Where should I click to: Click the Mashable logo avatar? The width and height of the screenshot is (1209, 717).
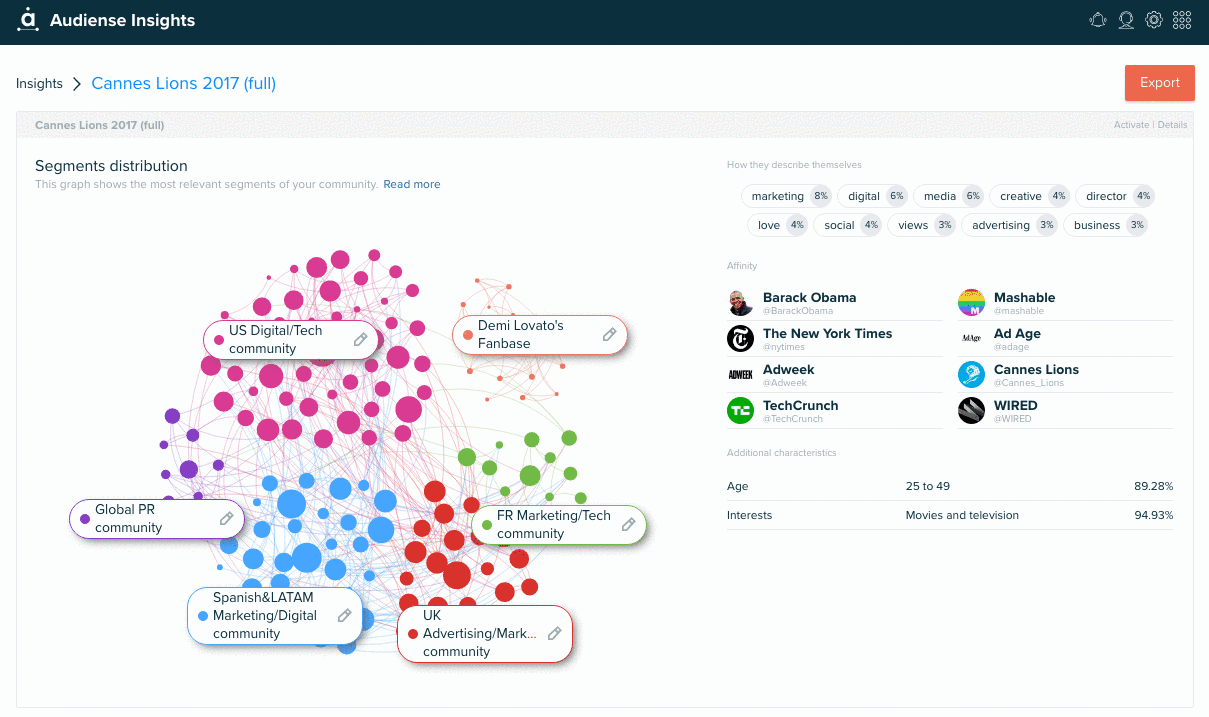[x=971, y=303]
